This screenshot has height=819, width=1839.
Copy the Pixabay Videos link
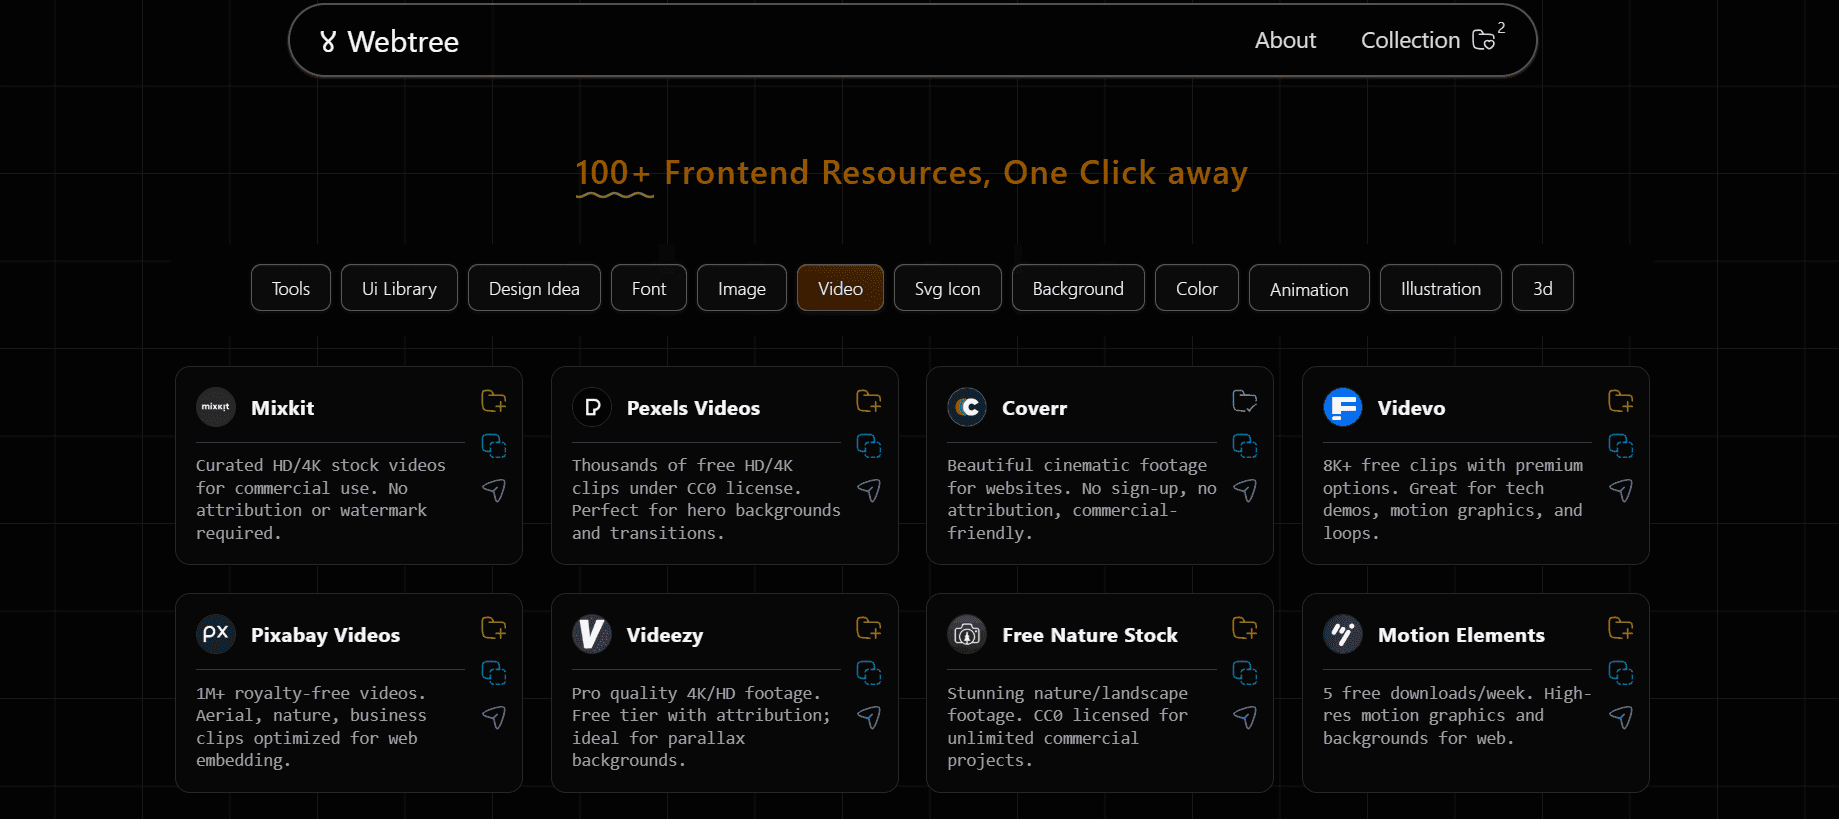tap(494, 673)
